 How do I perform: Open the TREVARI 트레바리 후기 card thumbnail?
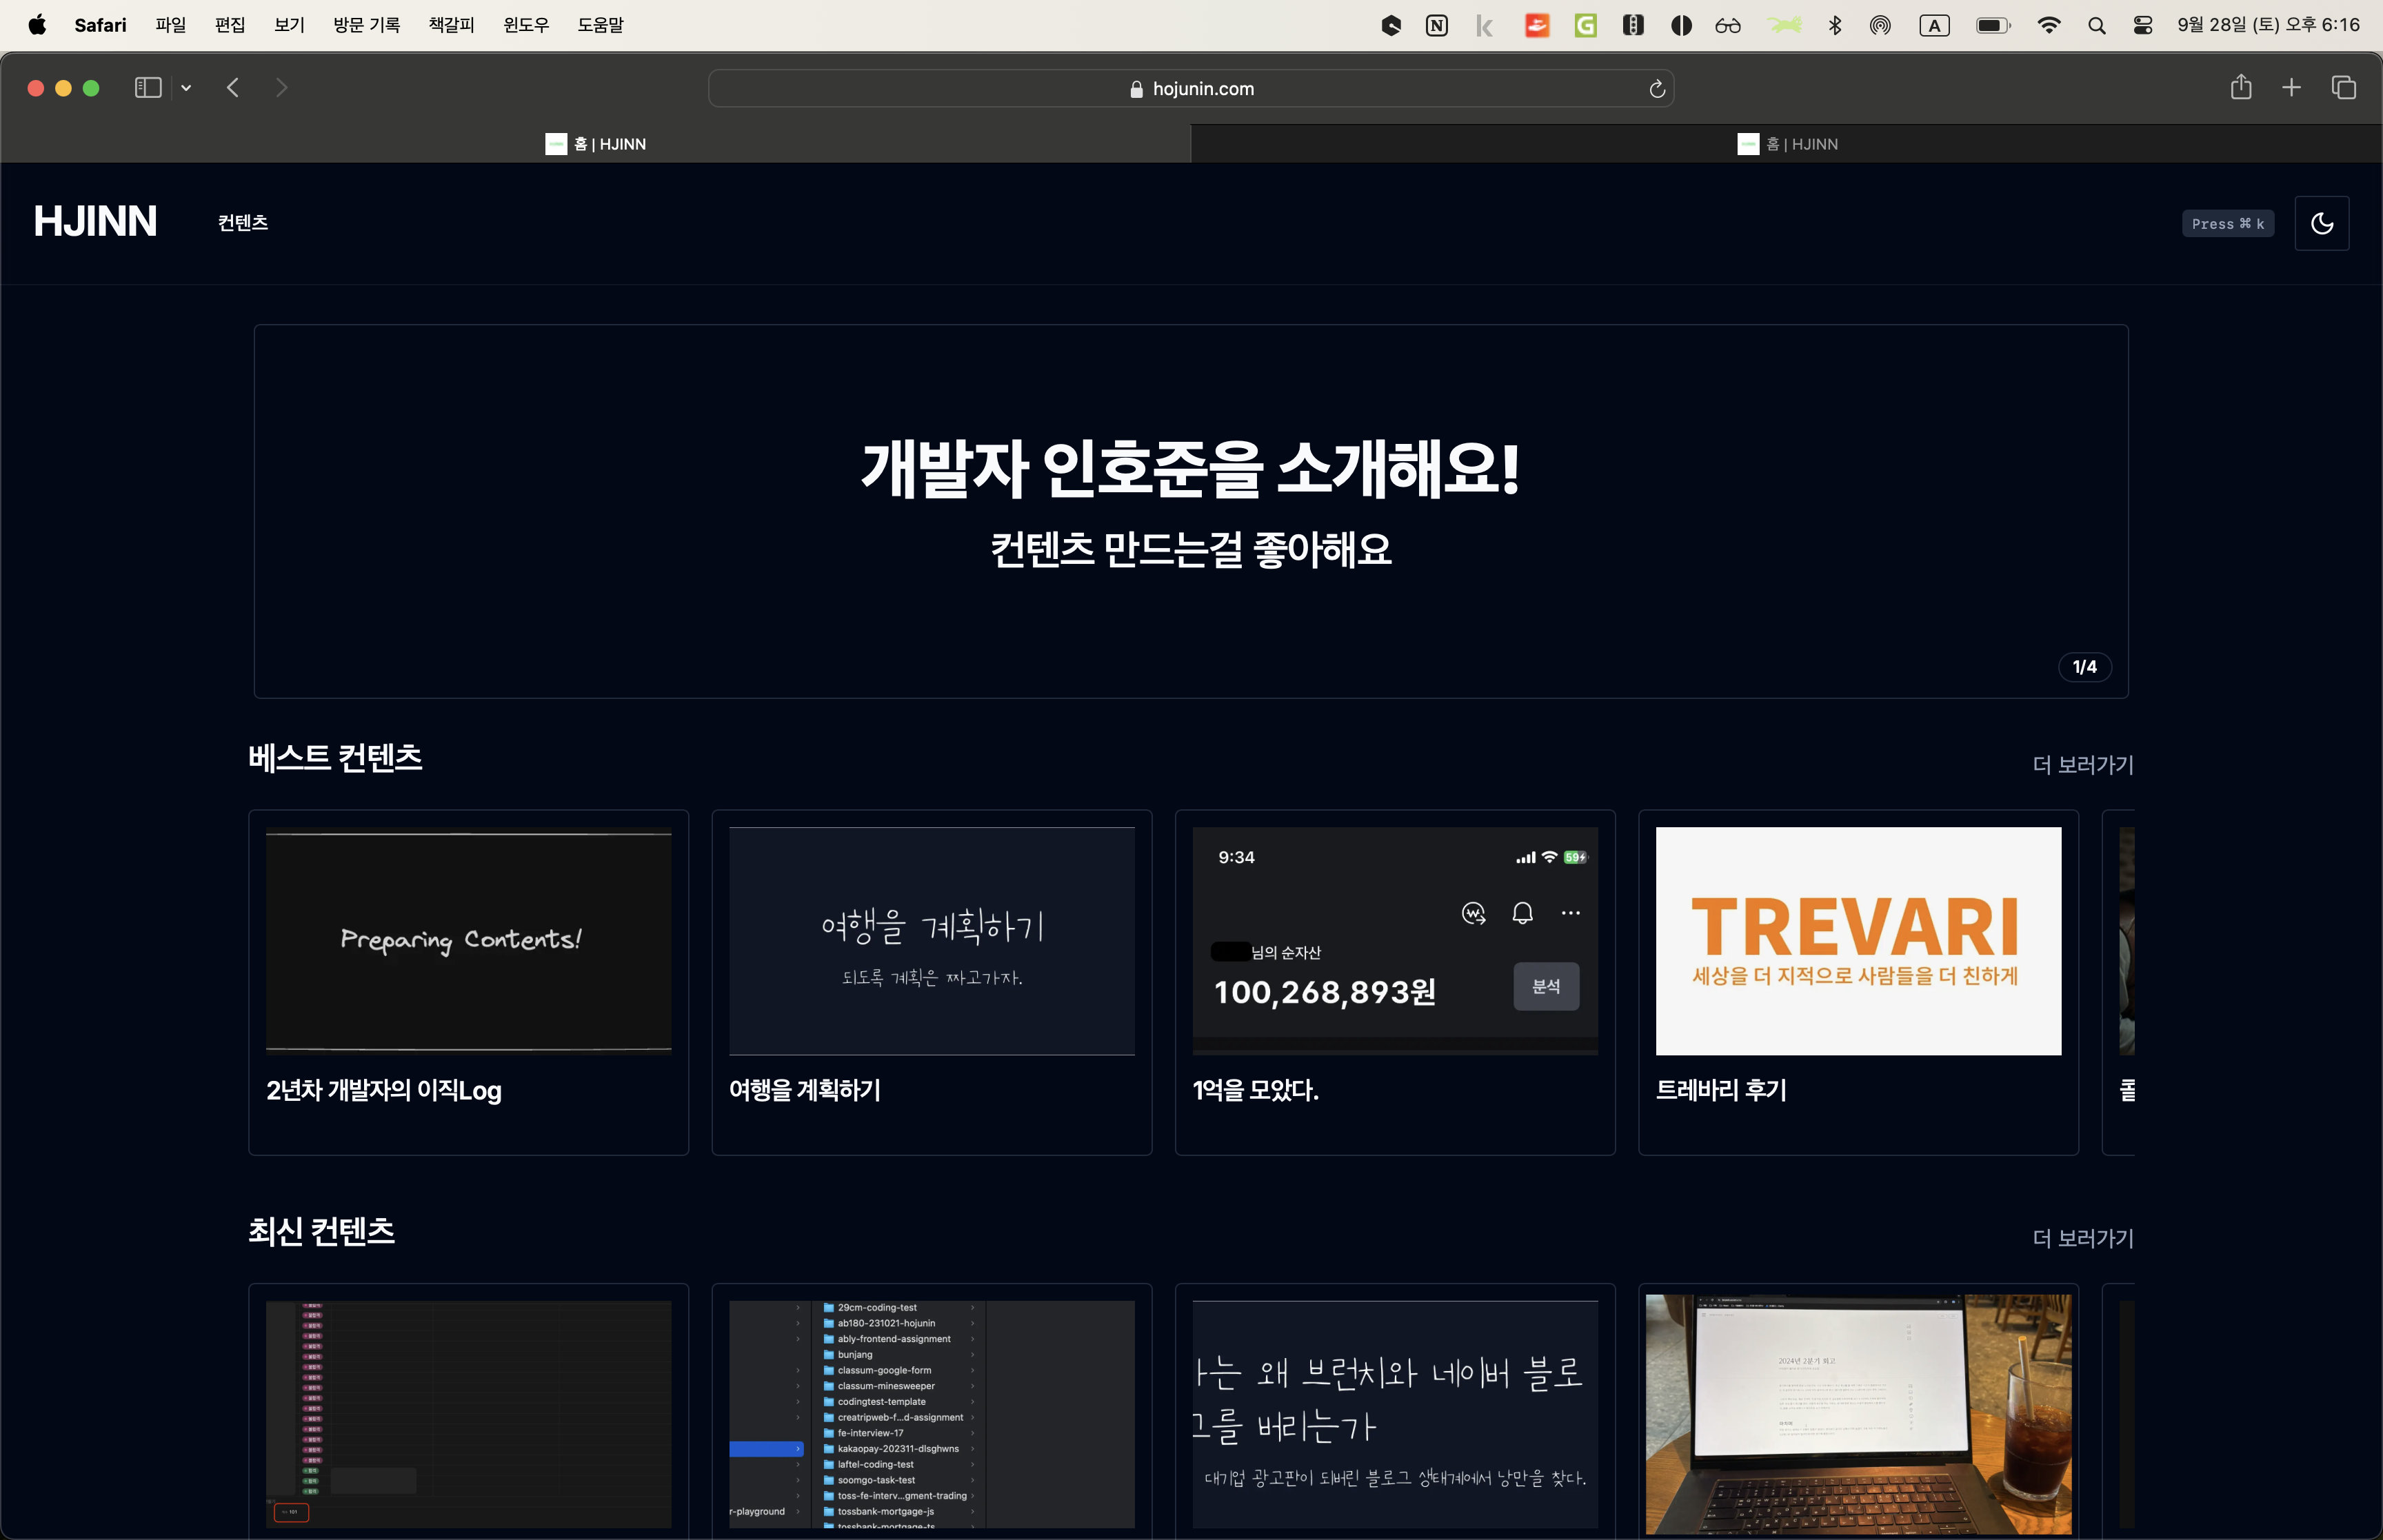pos(1857,940)
